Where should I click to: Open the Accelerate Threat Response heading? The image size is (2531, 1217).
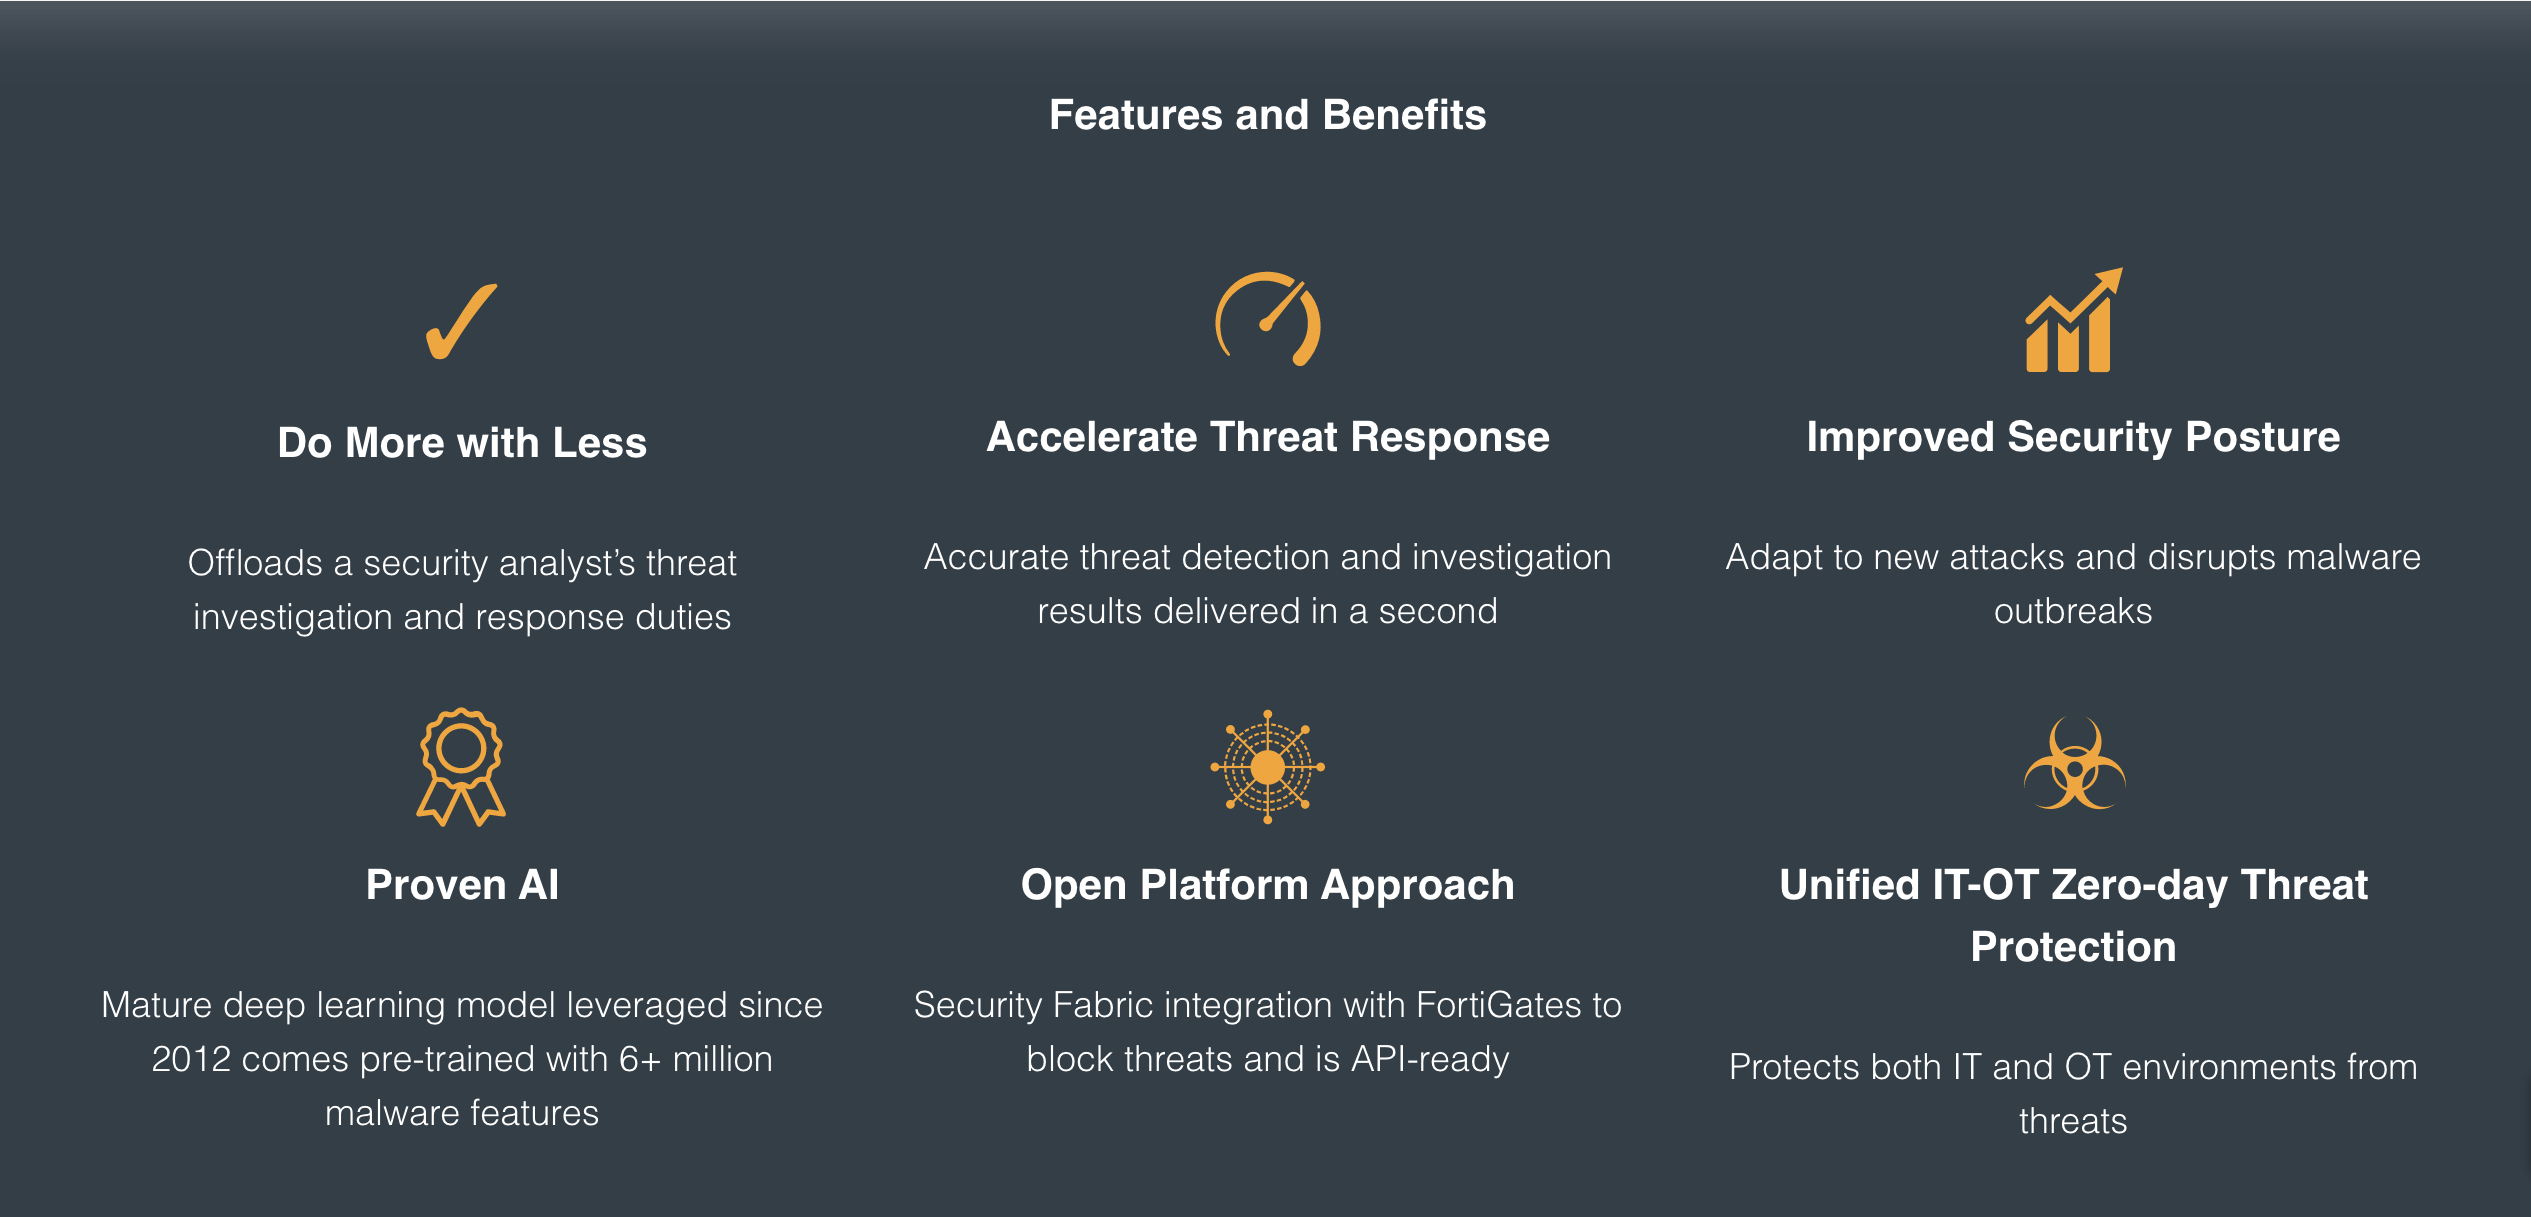point(1267,437)
